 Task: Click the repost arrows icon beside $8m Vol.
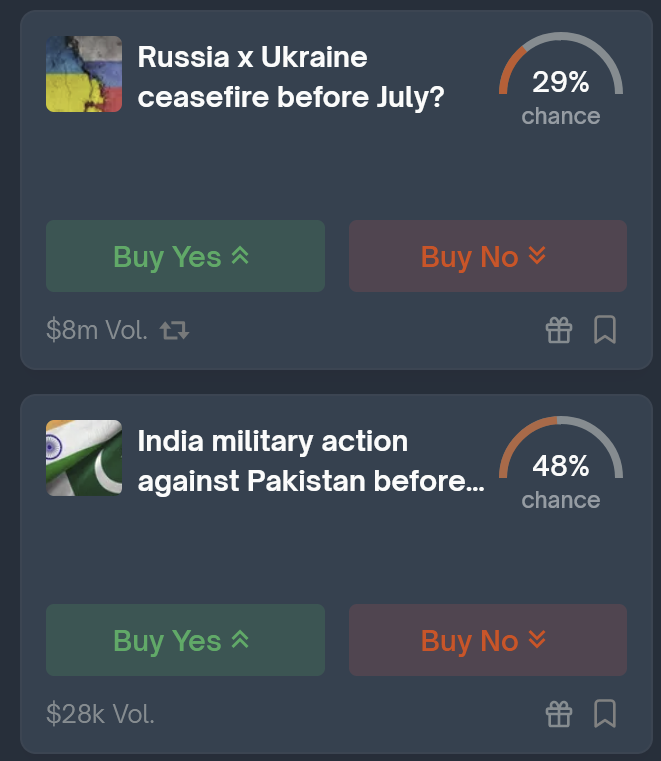click(x=174, y=331)
